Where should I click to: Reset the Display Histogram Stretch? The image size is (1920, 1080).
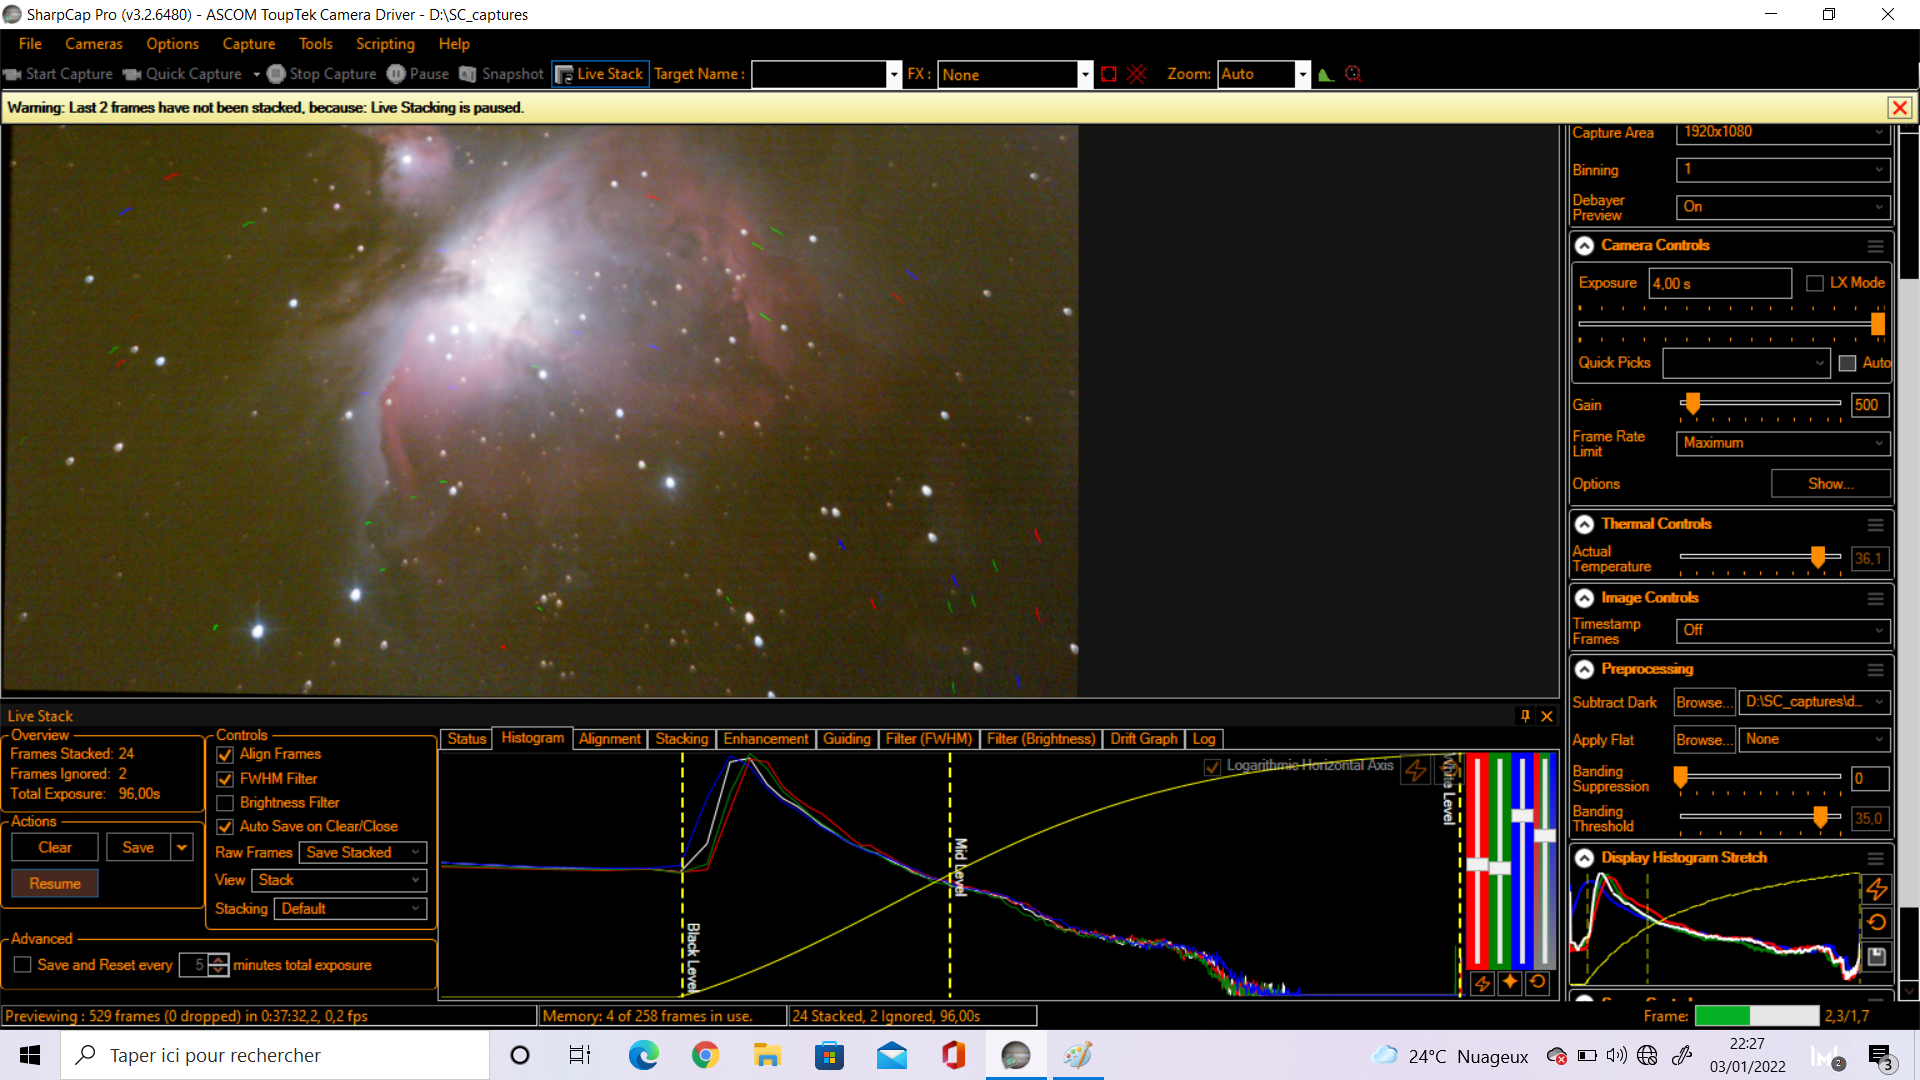pos(1876,922)
